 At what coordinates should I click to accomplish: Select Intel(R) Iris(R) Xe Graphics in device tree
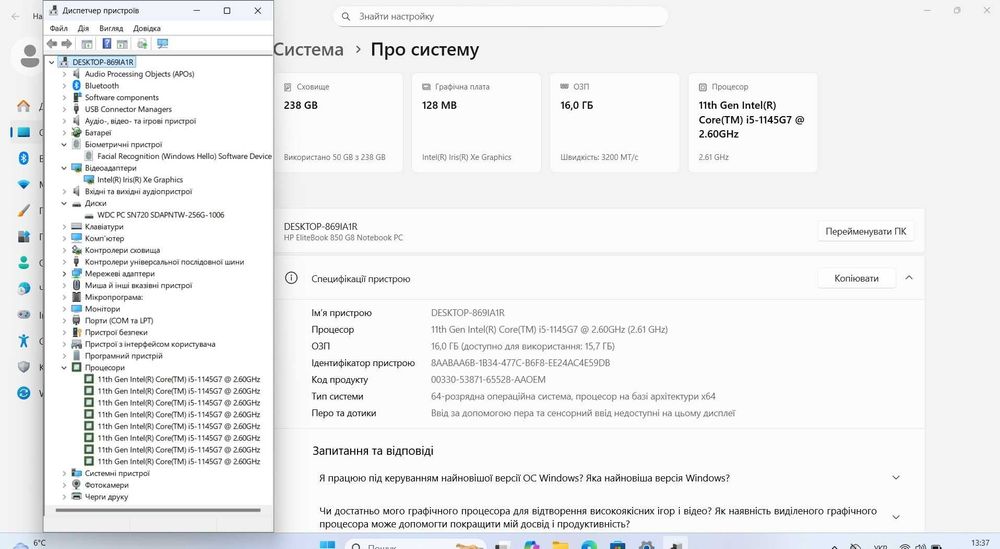pyautogui.click(x=140, y=180)
